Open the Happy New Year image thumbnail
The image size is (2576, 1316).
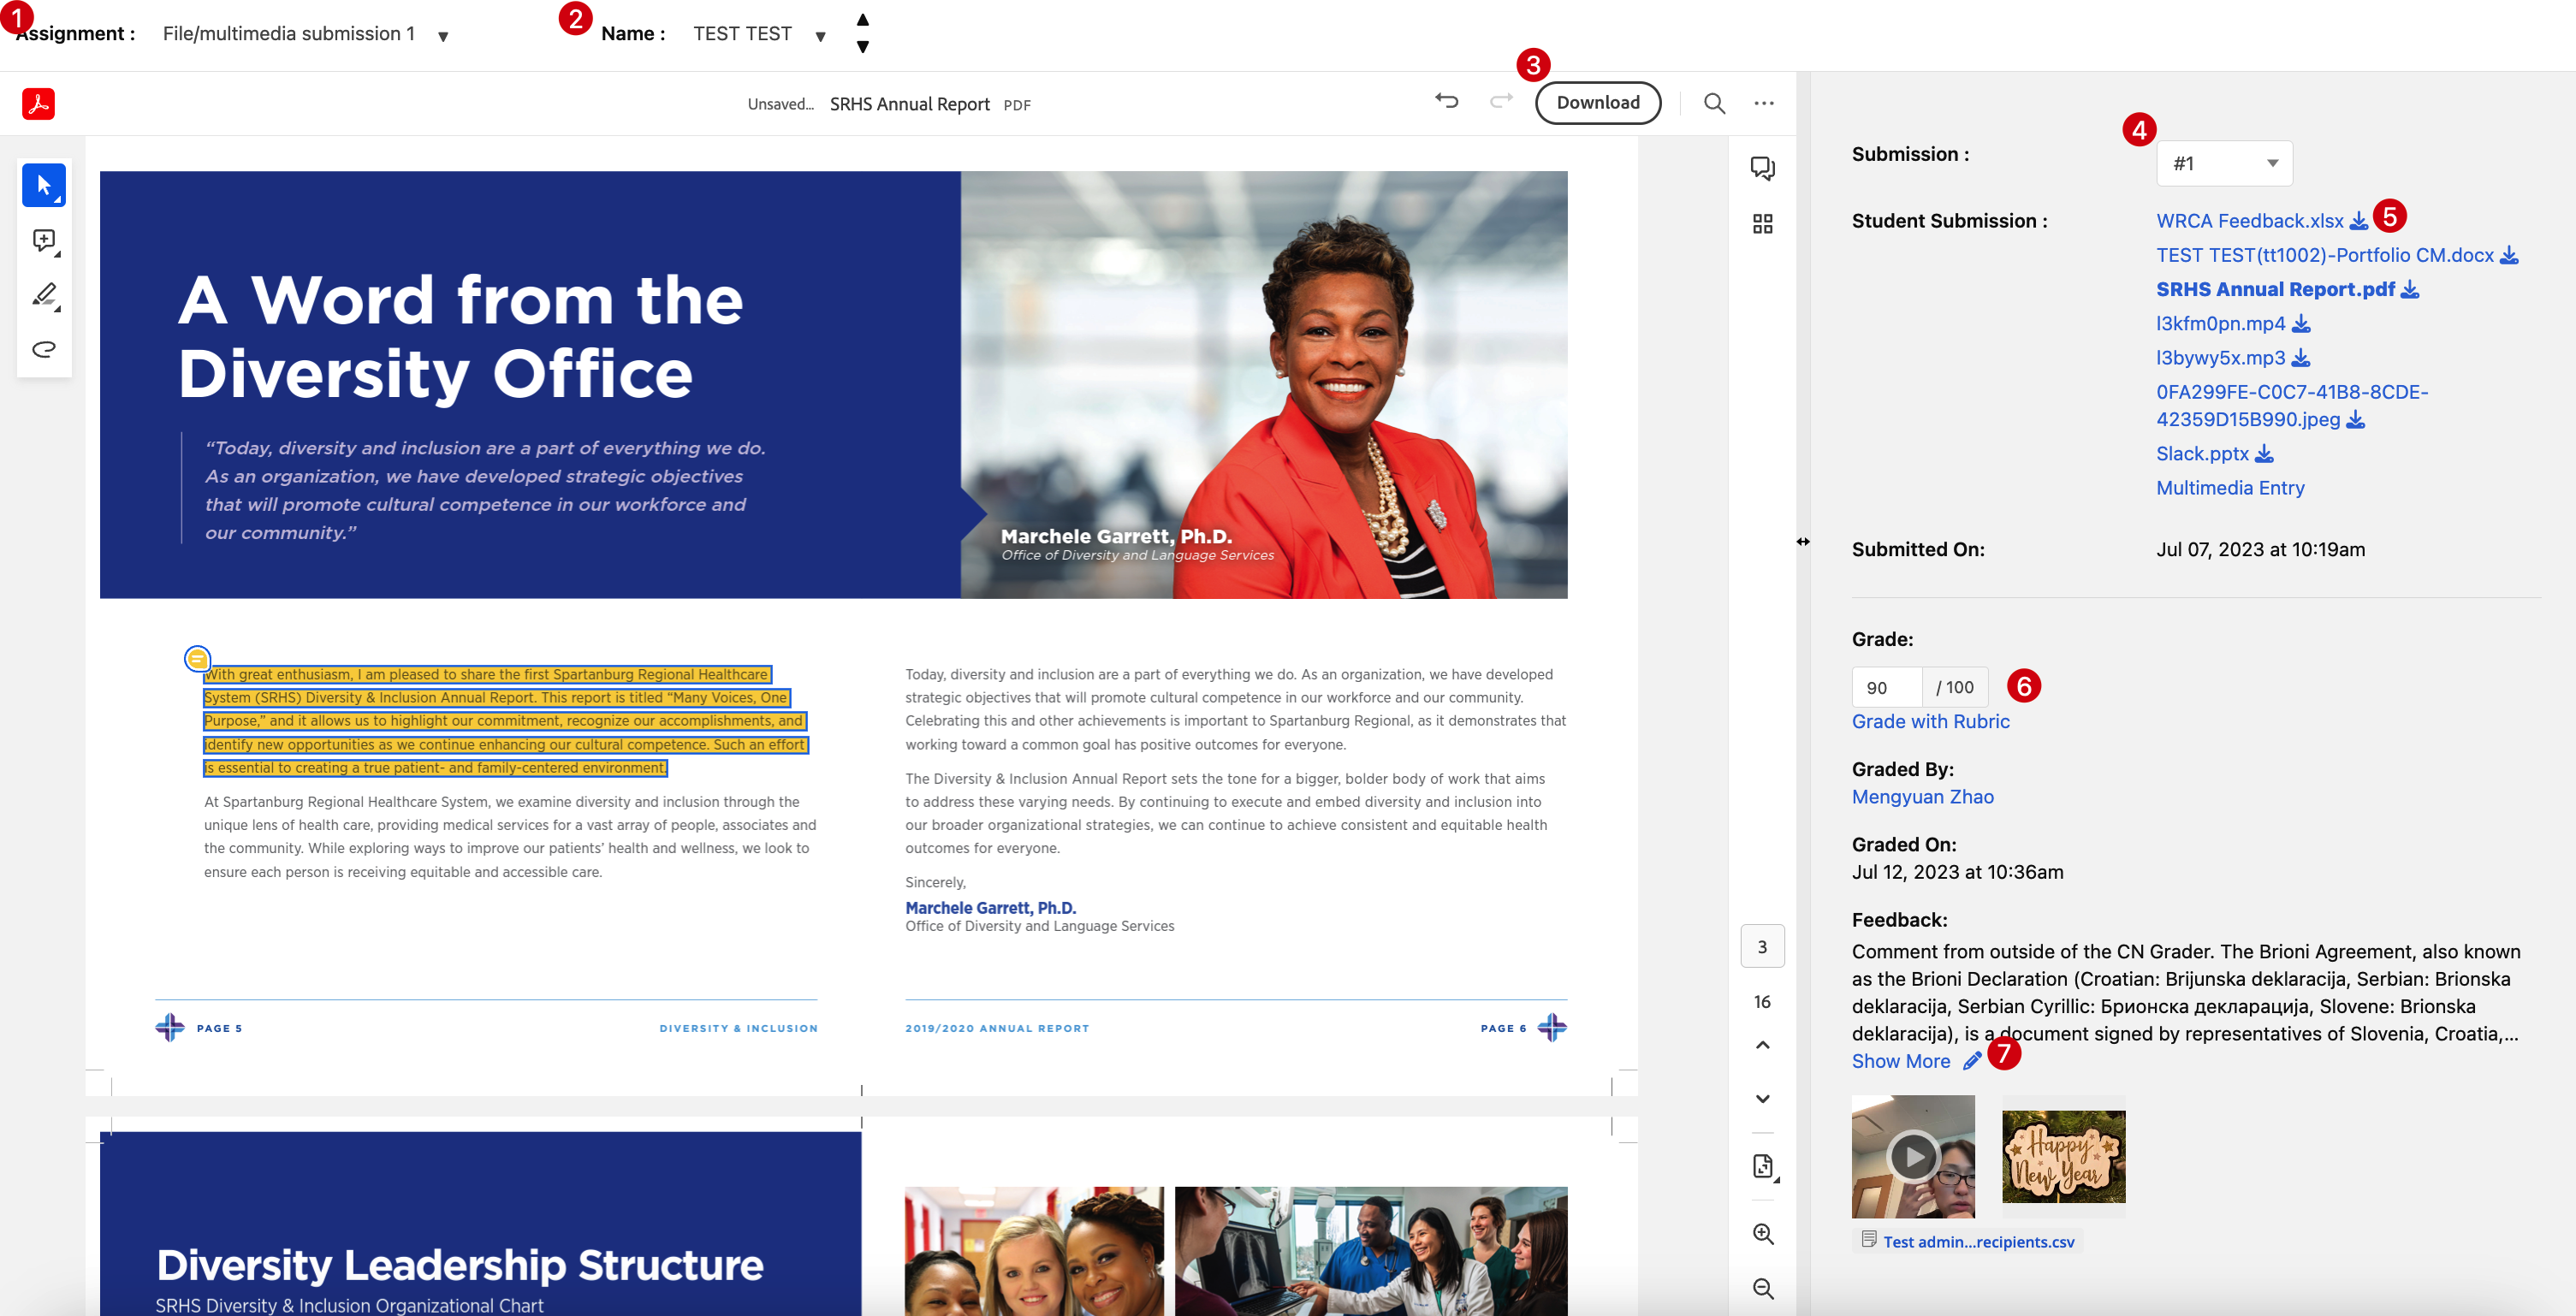pyautogui.click(x=2063, y=1156)
